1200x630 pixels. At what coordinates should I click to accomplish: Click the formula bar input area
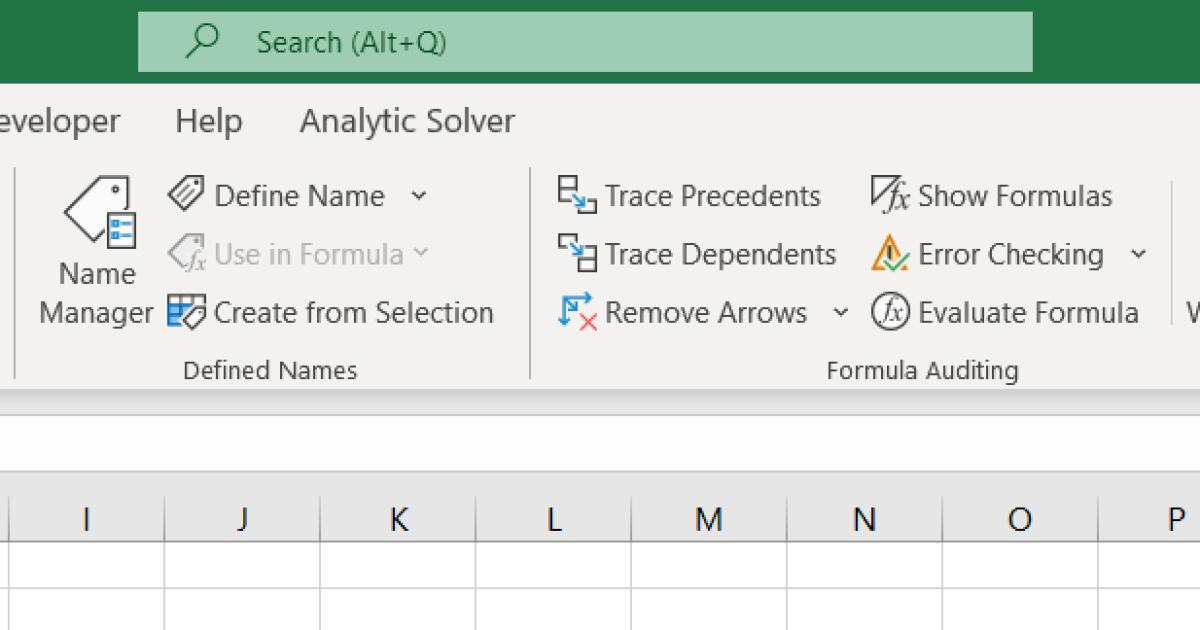(600, 443)
